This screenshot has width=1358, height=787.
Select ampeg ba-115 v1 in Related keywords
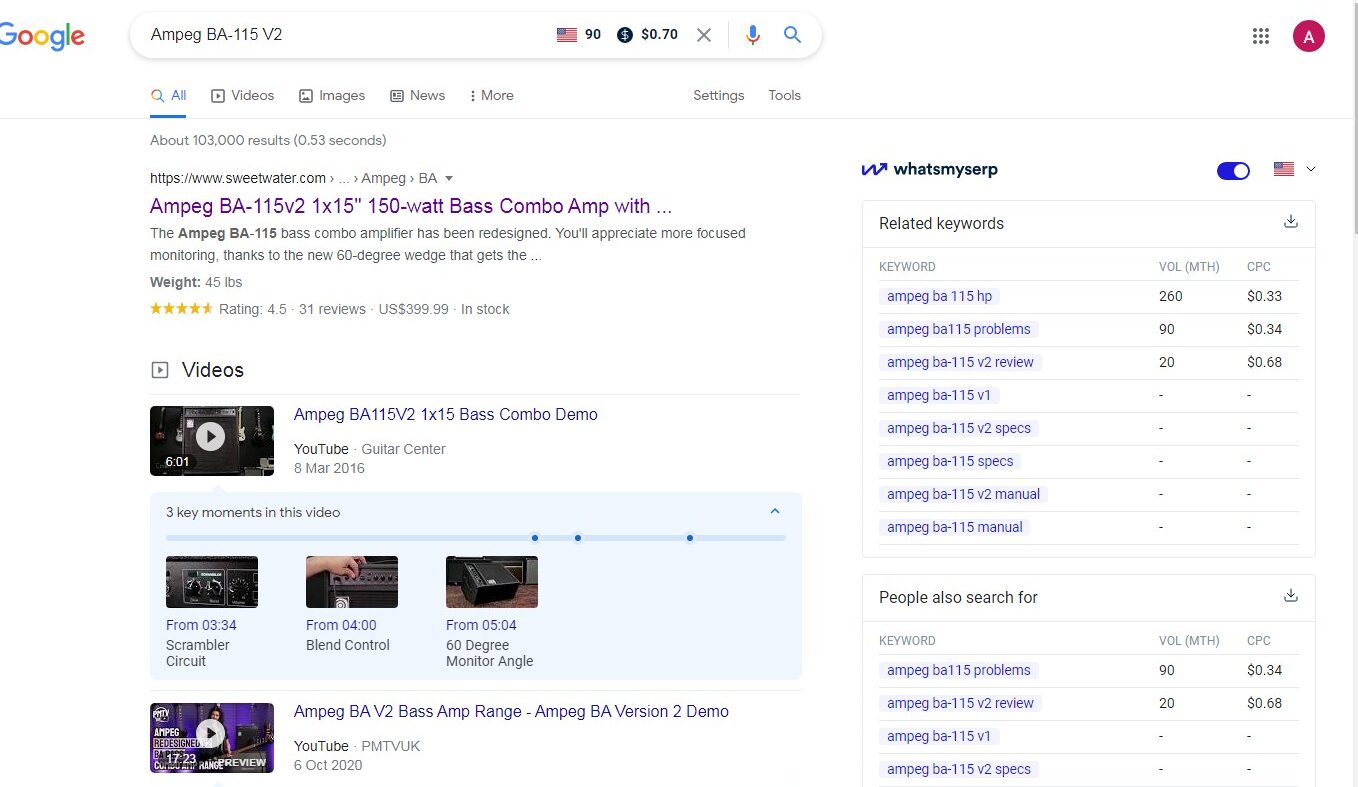(939, 395)
